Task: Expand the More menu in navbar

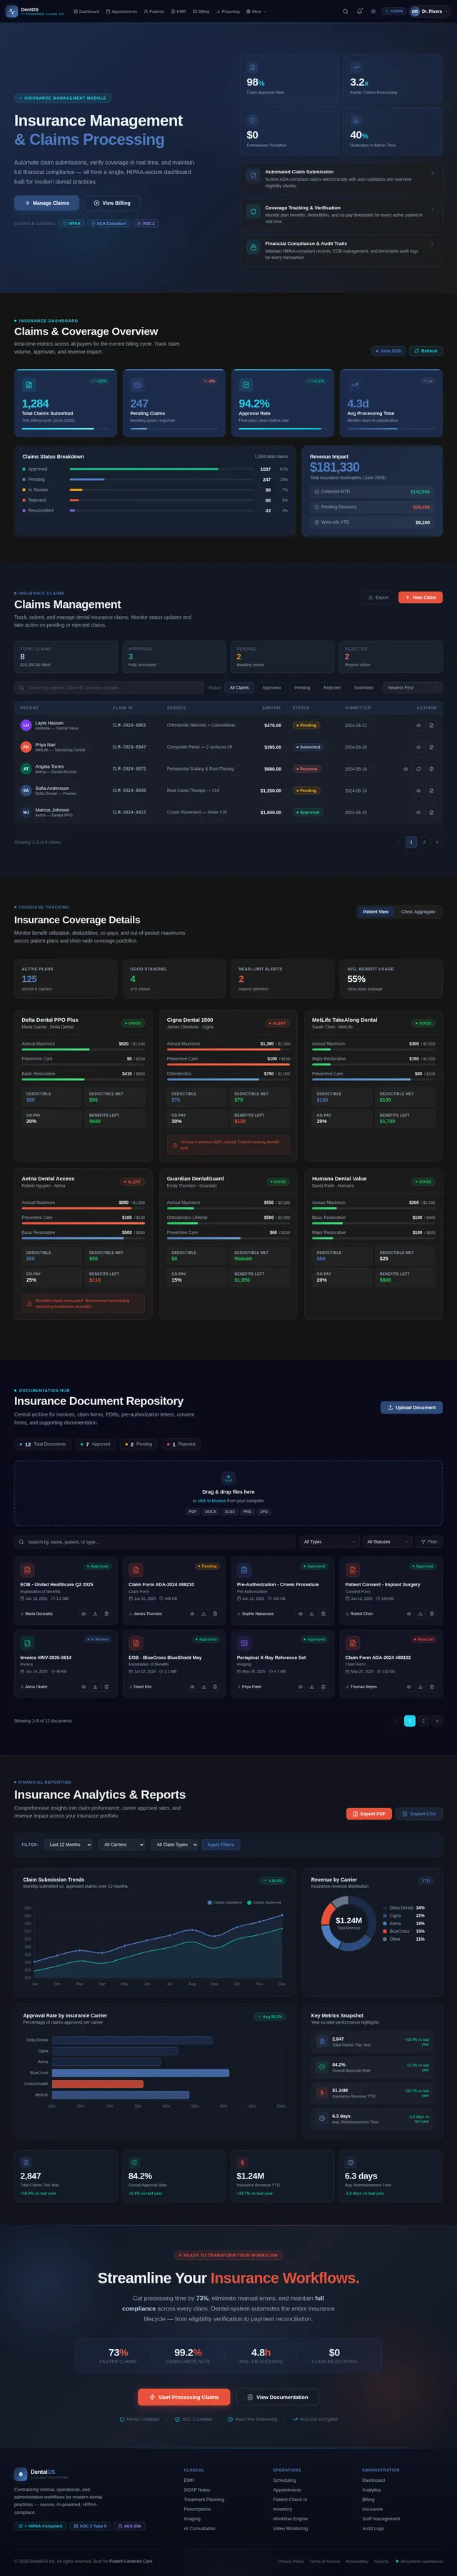Action: (257, 11)
